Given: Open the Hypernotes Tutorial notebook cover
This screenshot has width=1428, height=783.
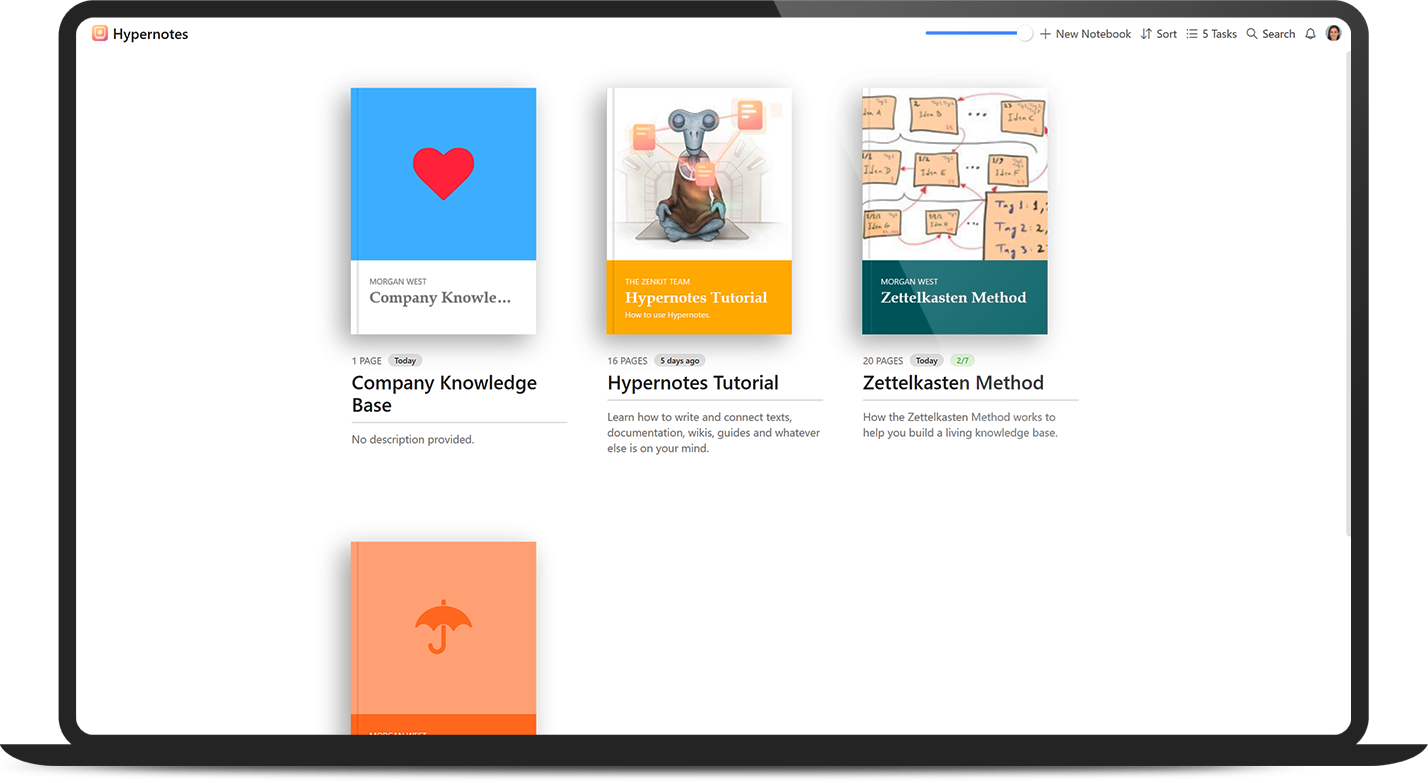Looking at the screenshot, I should 699,211.
